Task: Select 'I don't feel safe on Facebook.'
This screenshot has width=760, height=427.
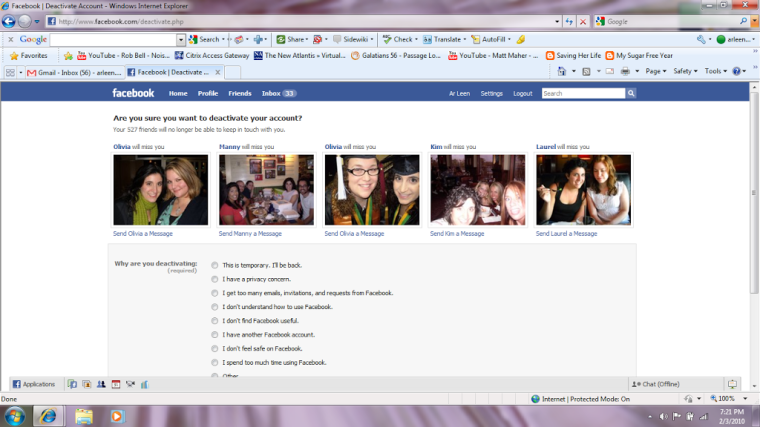Action: (x=214, y=348)
